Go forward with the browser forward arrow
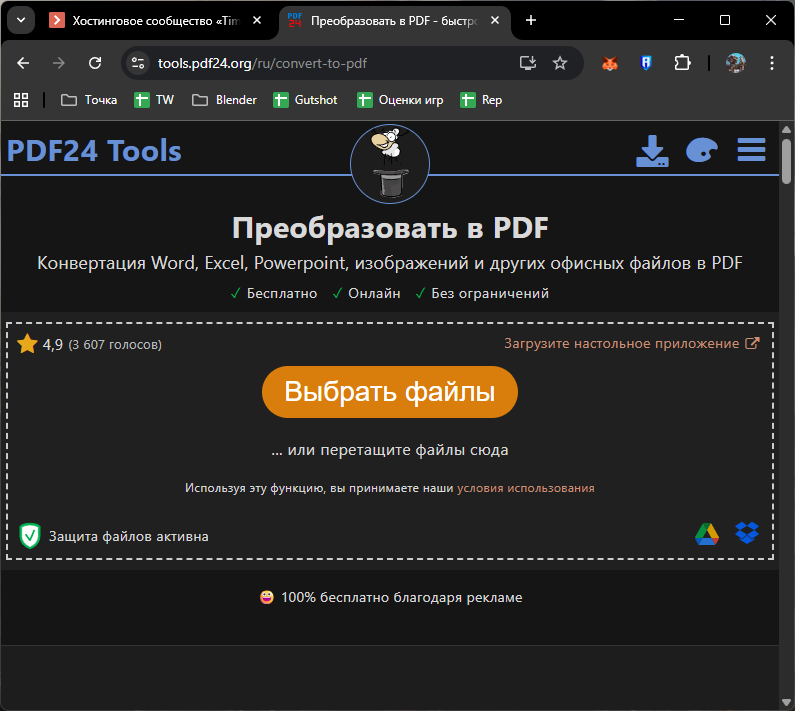The image size is (795, 711). 59,63
